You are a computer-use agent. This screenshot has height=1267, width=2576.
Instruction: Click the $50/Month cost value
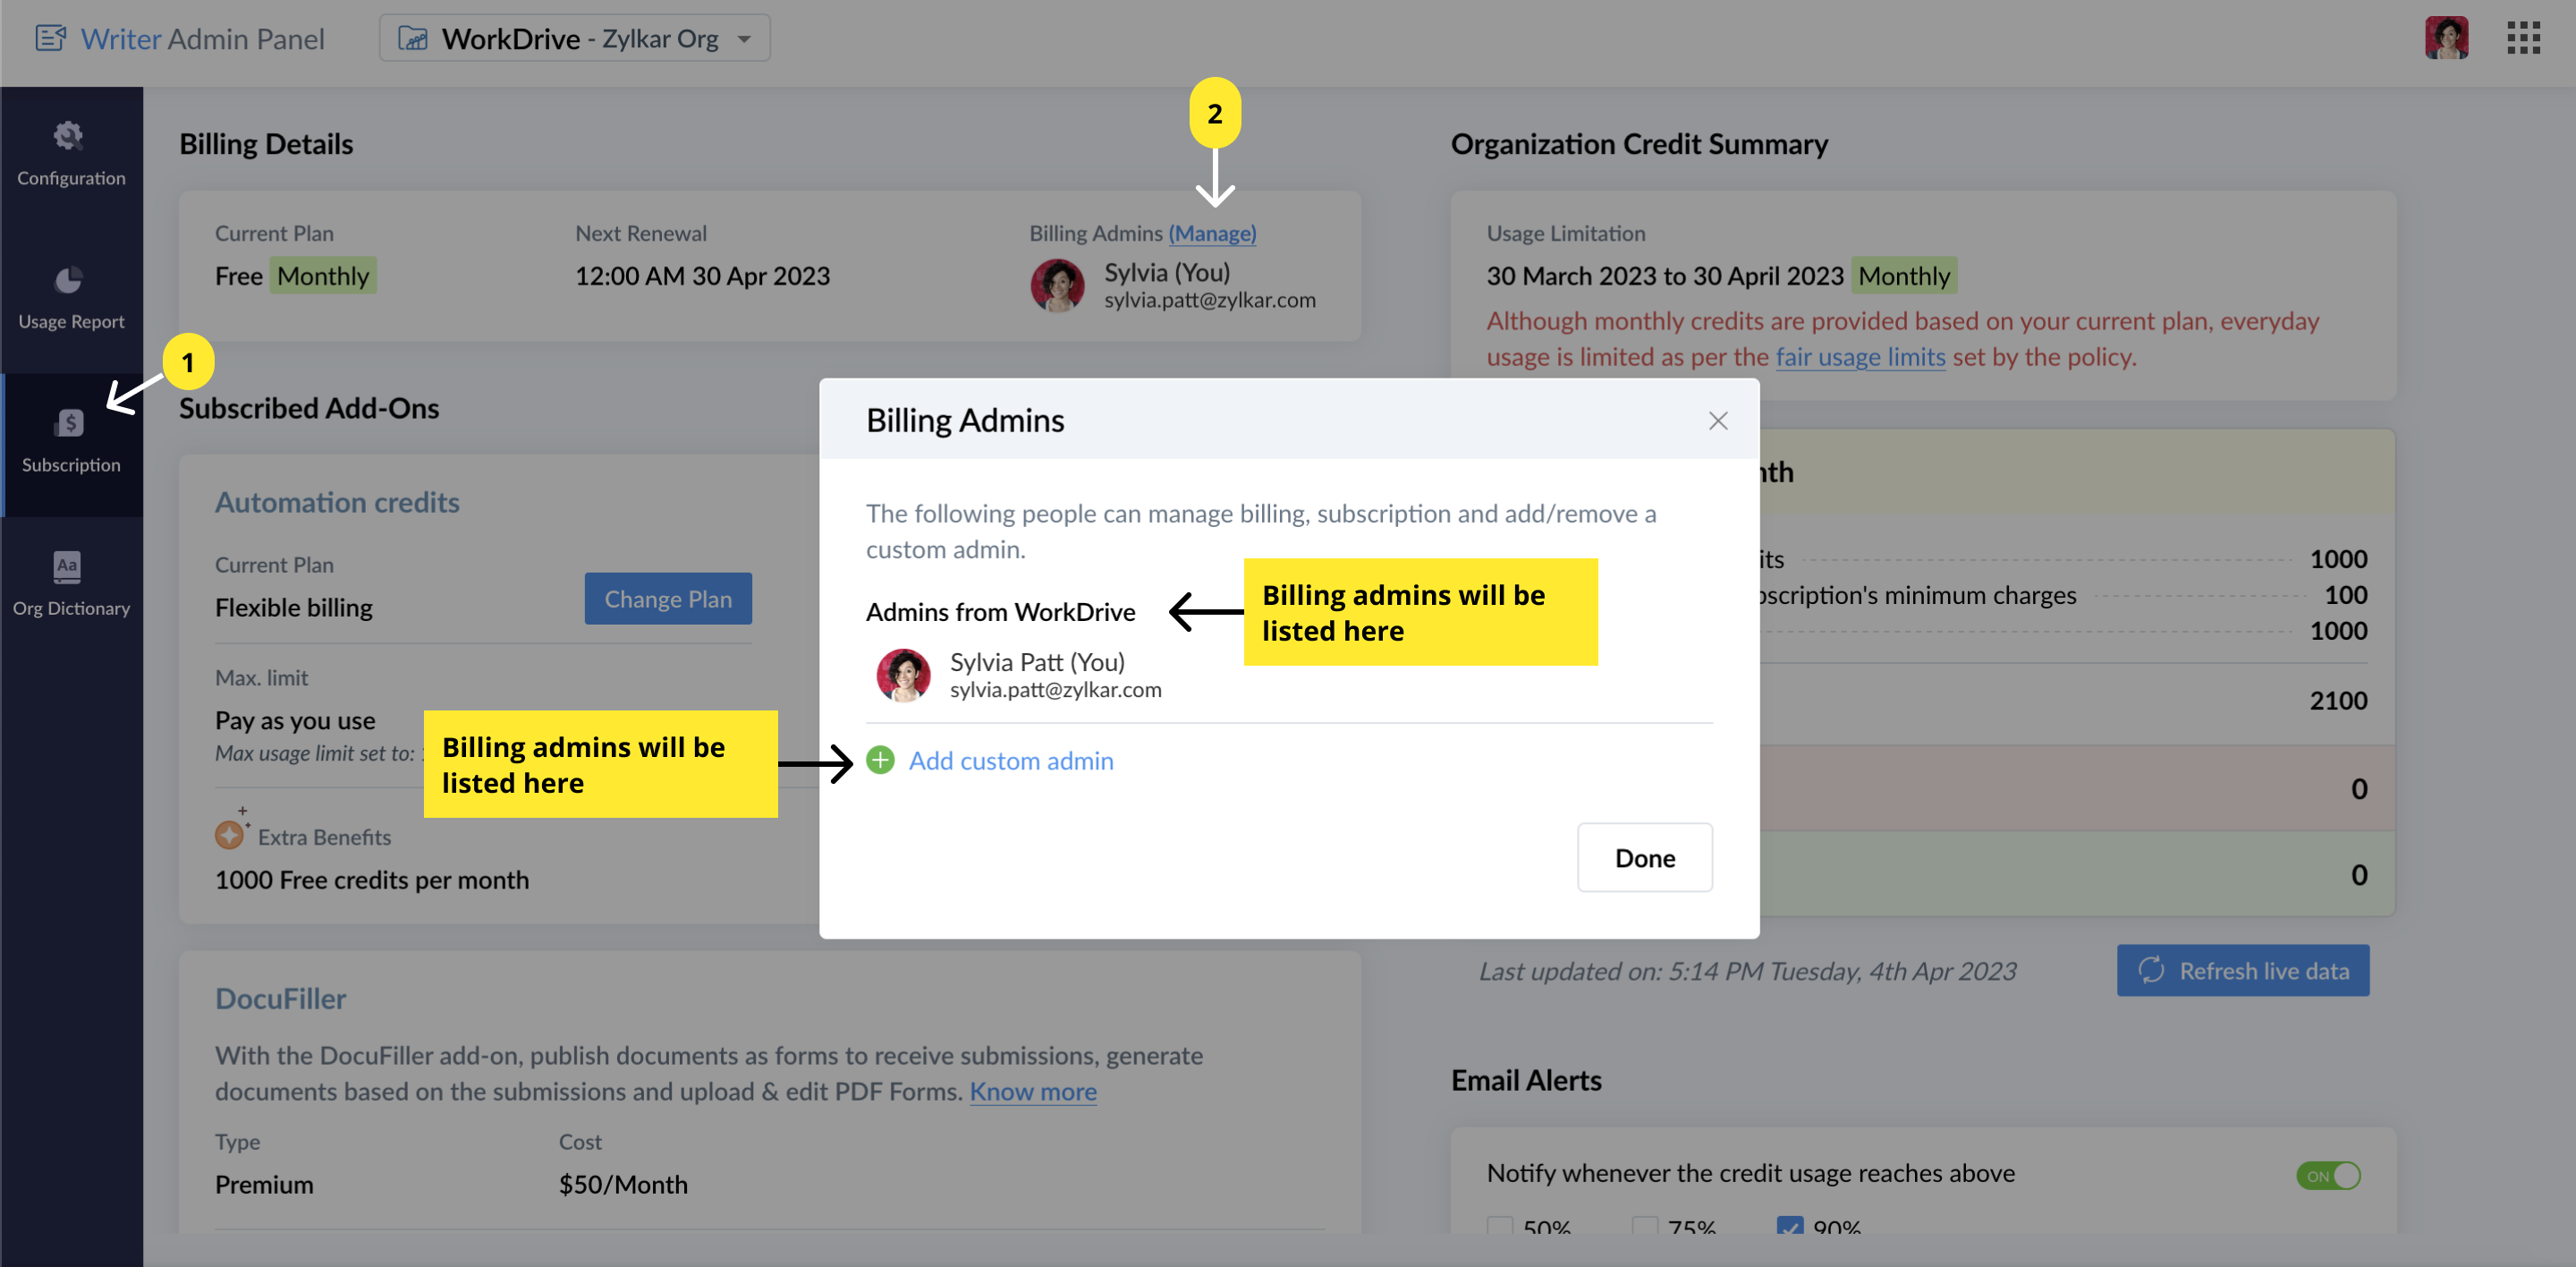623,1184
